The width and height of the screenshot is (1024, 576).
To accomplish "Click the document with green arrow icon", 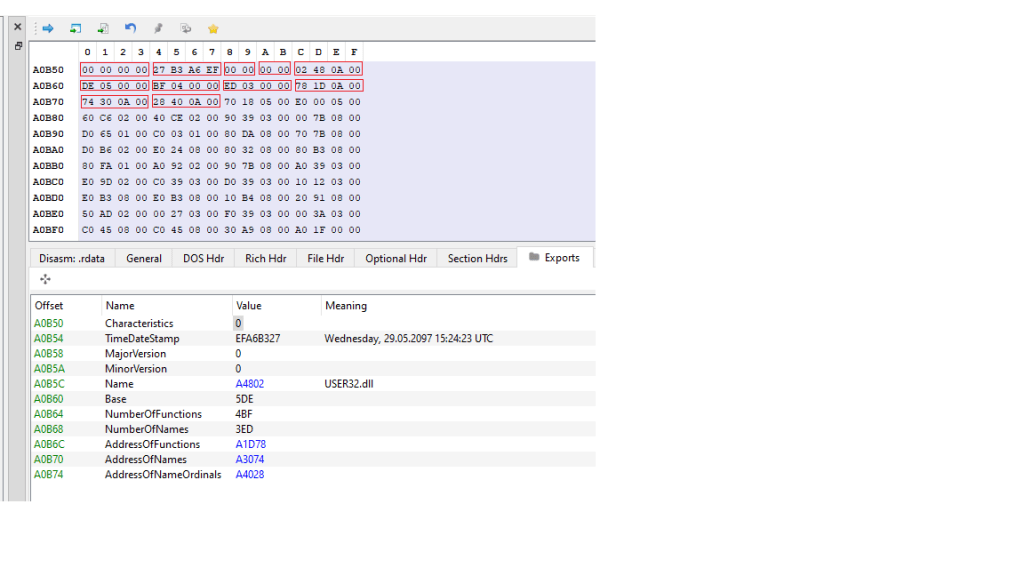I will click(103, 28).
